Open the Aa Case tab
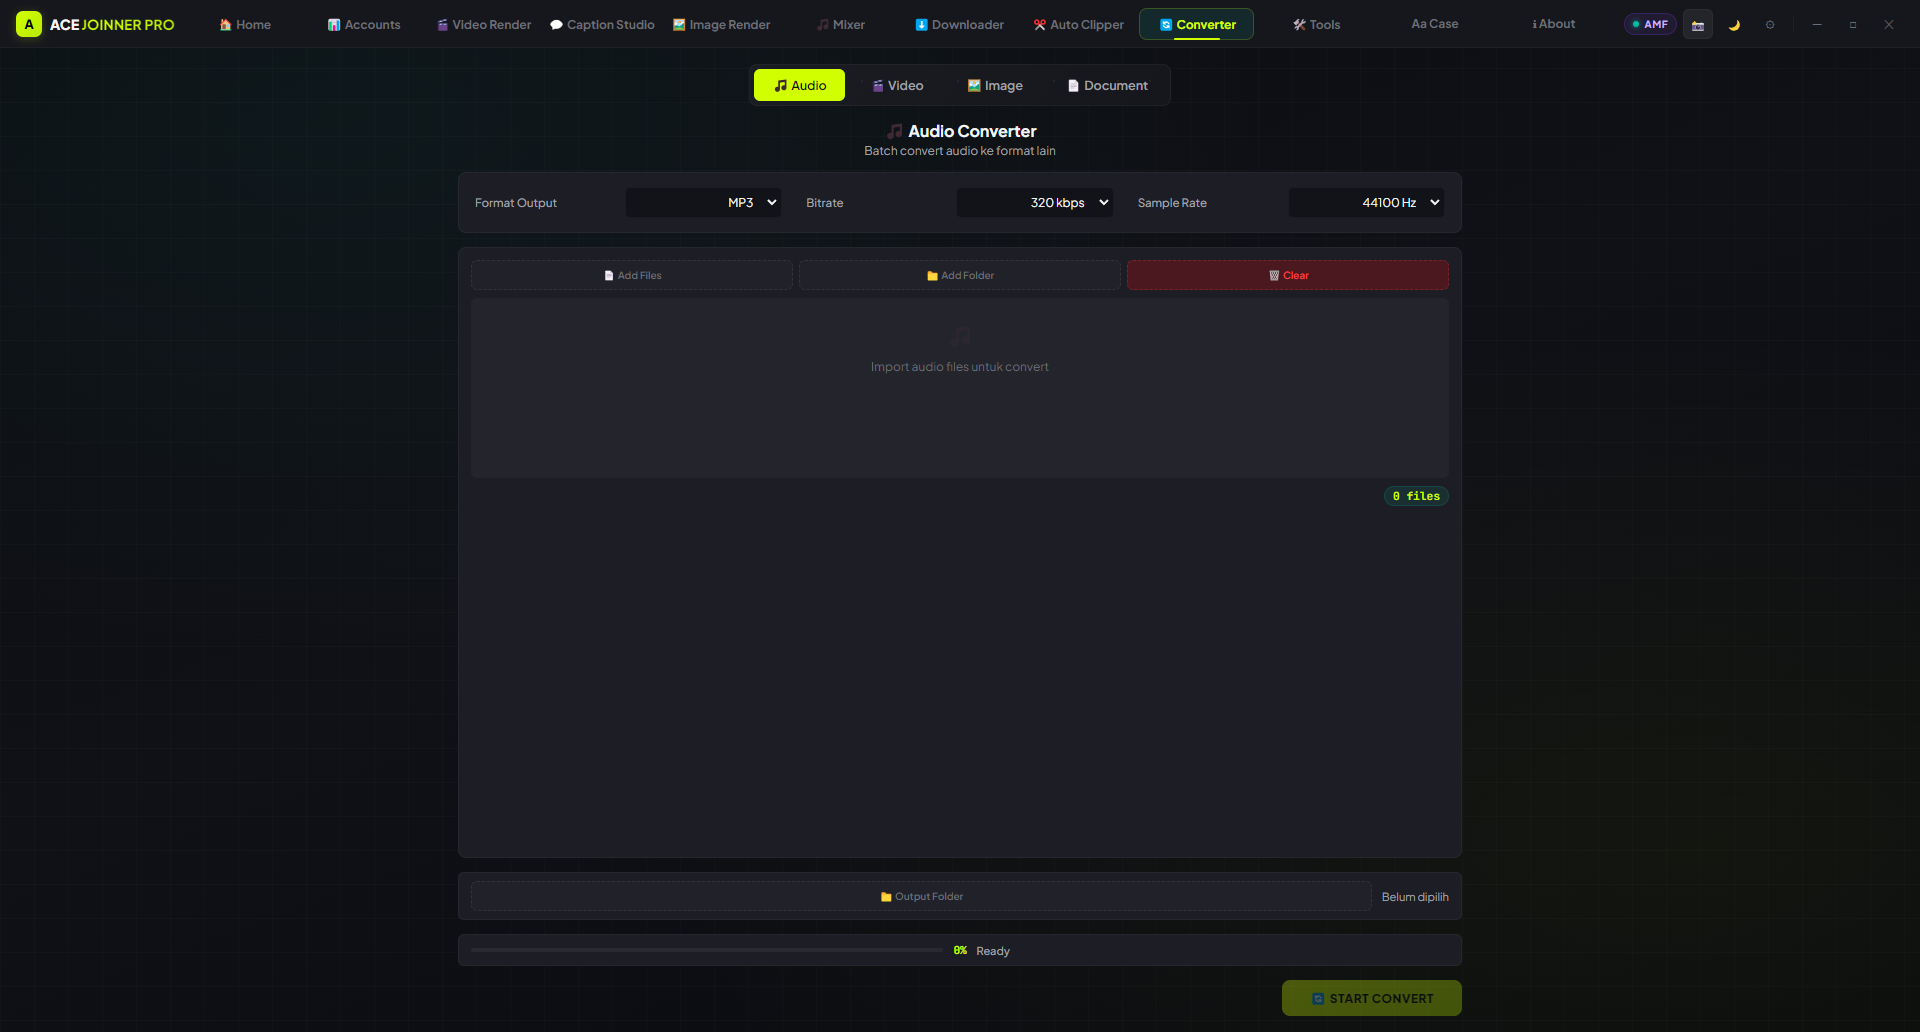Screen dimensions: 1920x1032 [1435, 24]
